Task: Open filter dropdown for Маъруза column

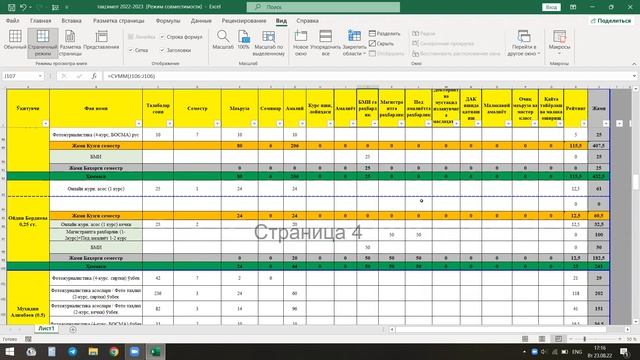Action: pyautogui.click(x=254, y=124)
